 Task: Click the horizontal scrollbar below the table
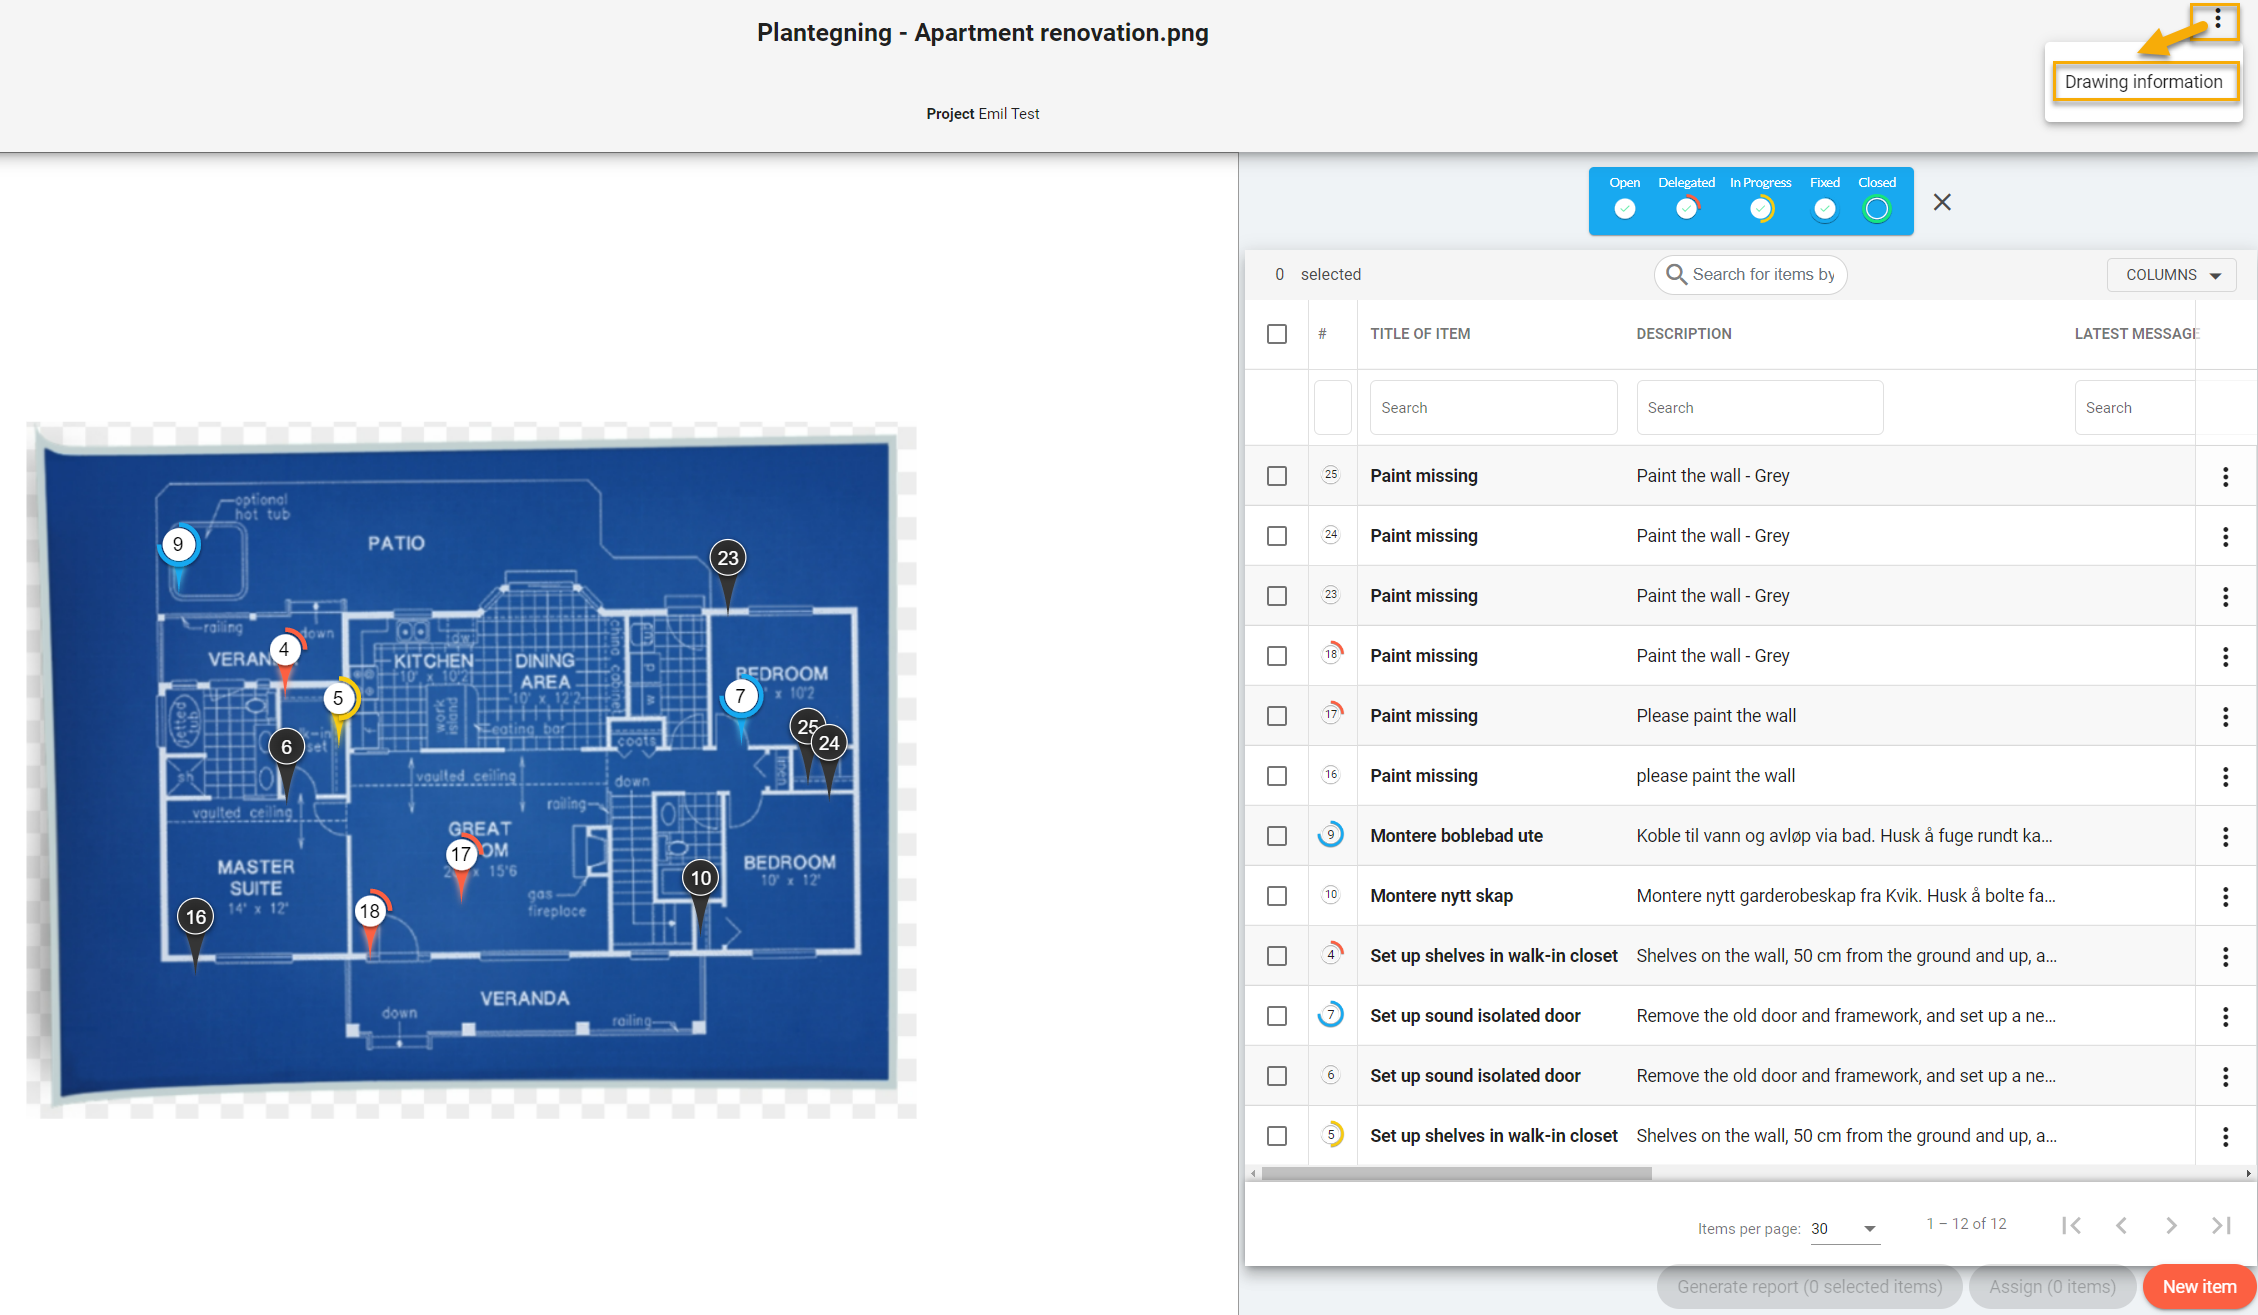click(x=1456, y=1174)
